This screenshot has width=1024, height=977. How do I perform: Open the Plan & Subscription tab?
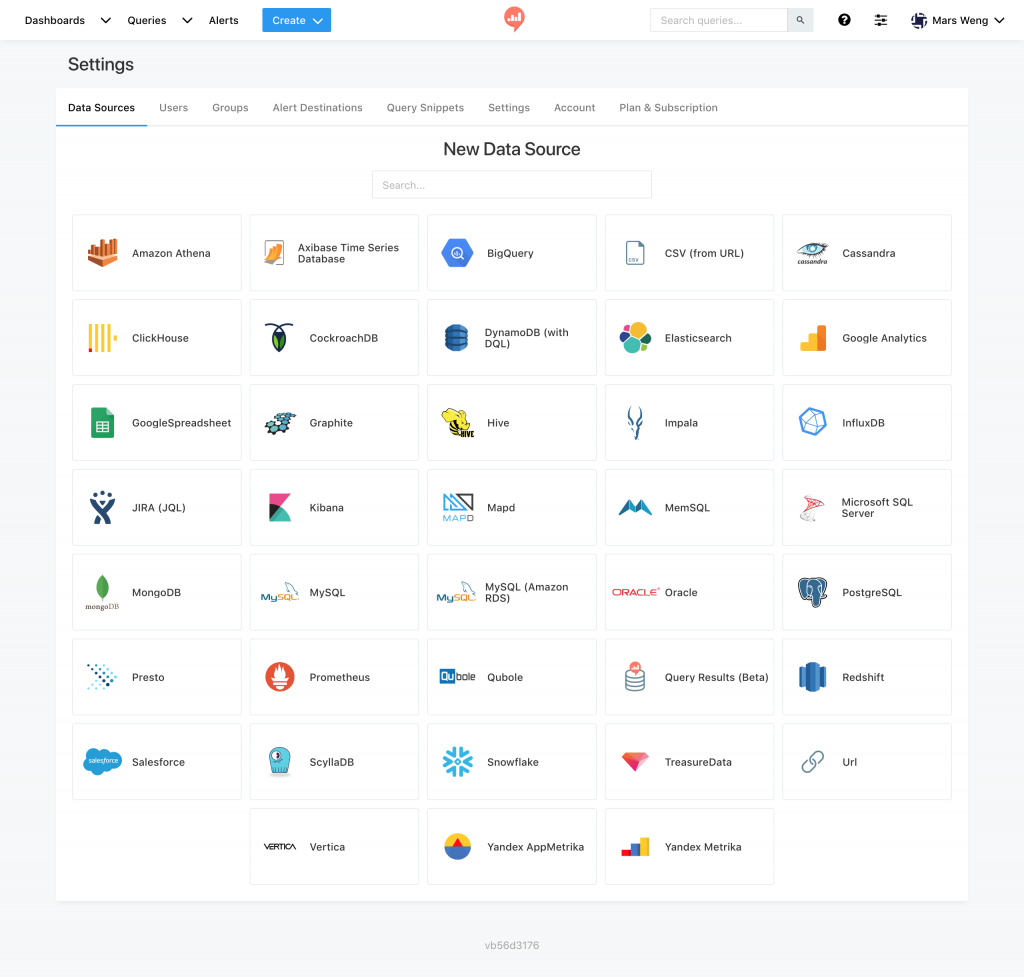(x=668, y=108)
